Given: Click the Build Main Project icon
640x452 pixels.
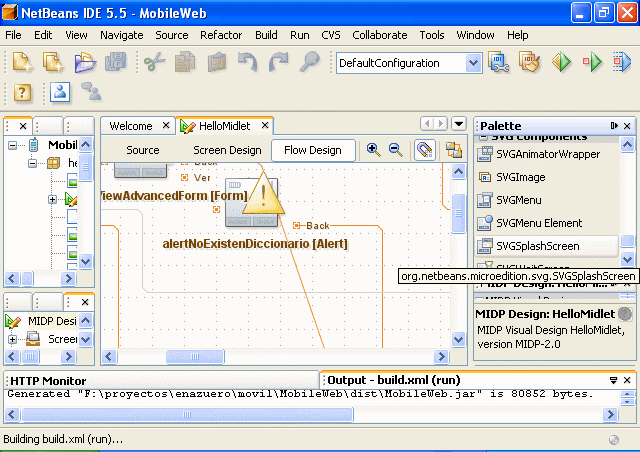Looking at the screenshot, I should (x=498, y=62).
